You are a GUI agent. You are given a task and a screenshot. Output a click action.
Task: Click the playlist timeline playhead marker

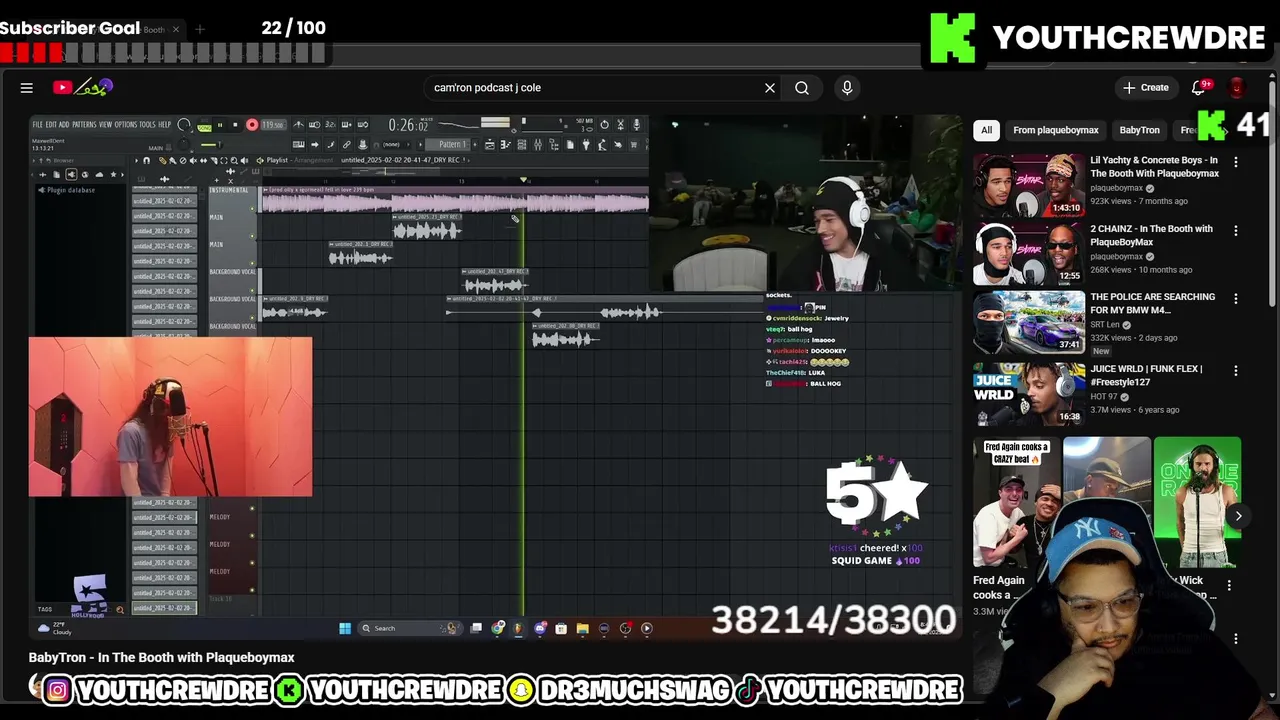click(x=522, y=180)
